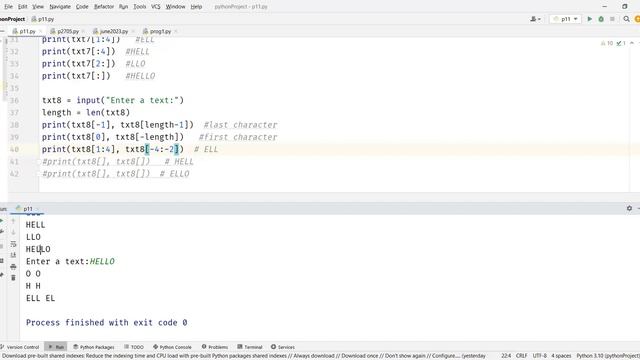Image resolution: width=640 pixels, height=360 pixels.
Task: Open the p11 run configuration dropdown
Action: (565, 19)
